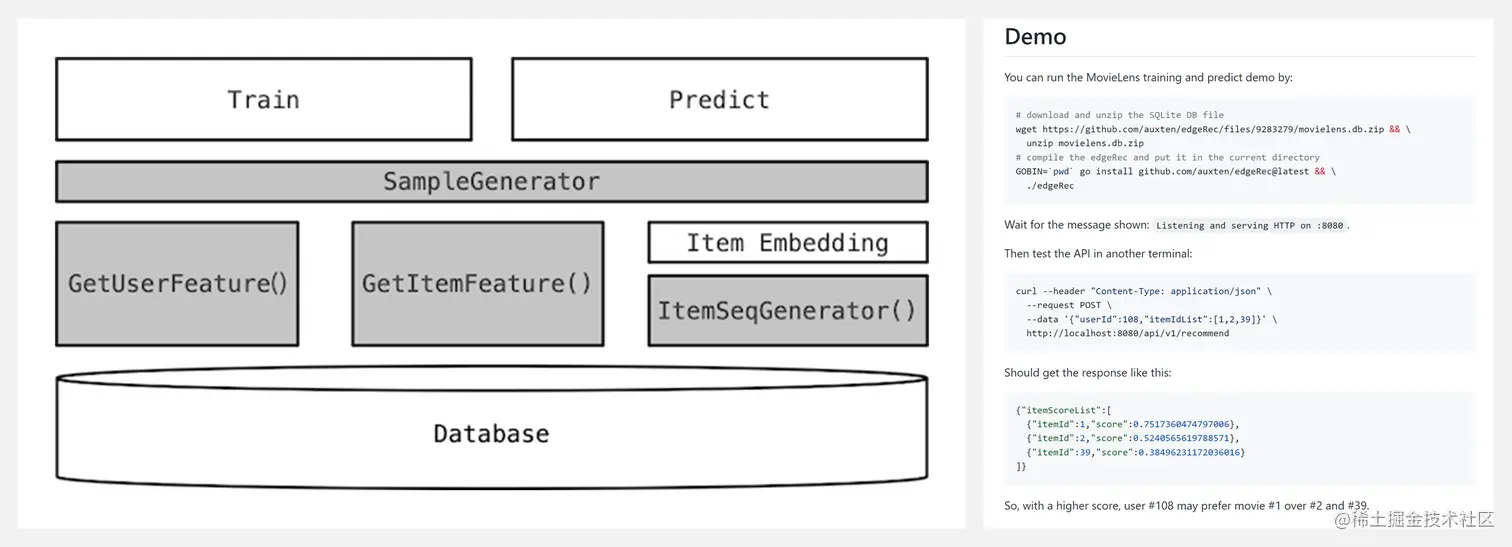The width and height of the screenshot is (1512, 547).
Task: Click the ./edgeRec command line
Action: tap(1050, 185)
